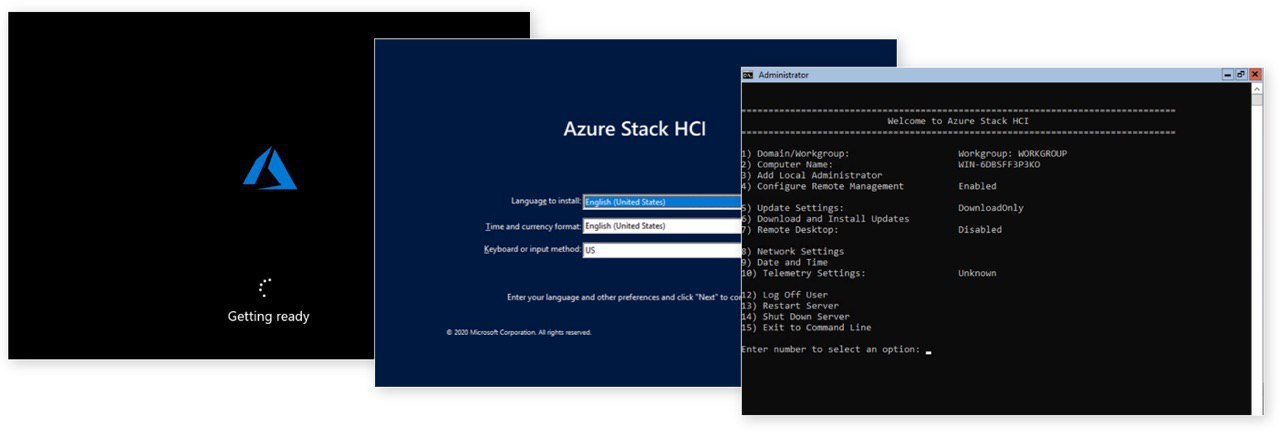Click the 'Language to install:' label
This screenshot has width=1280, height=438.
point(544,202)
